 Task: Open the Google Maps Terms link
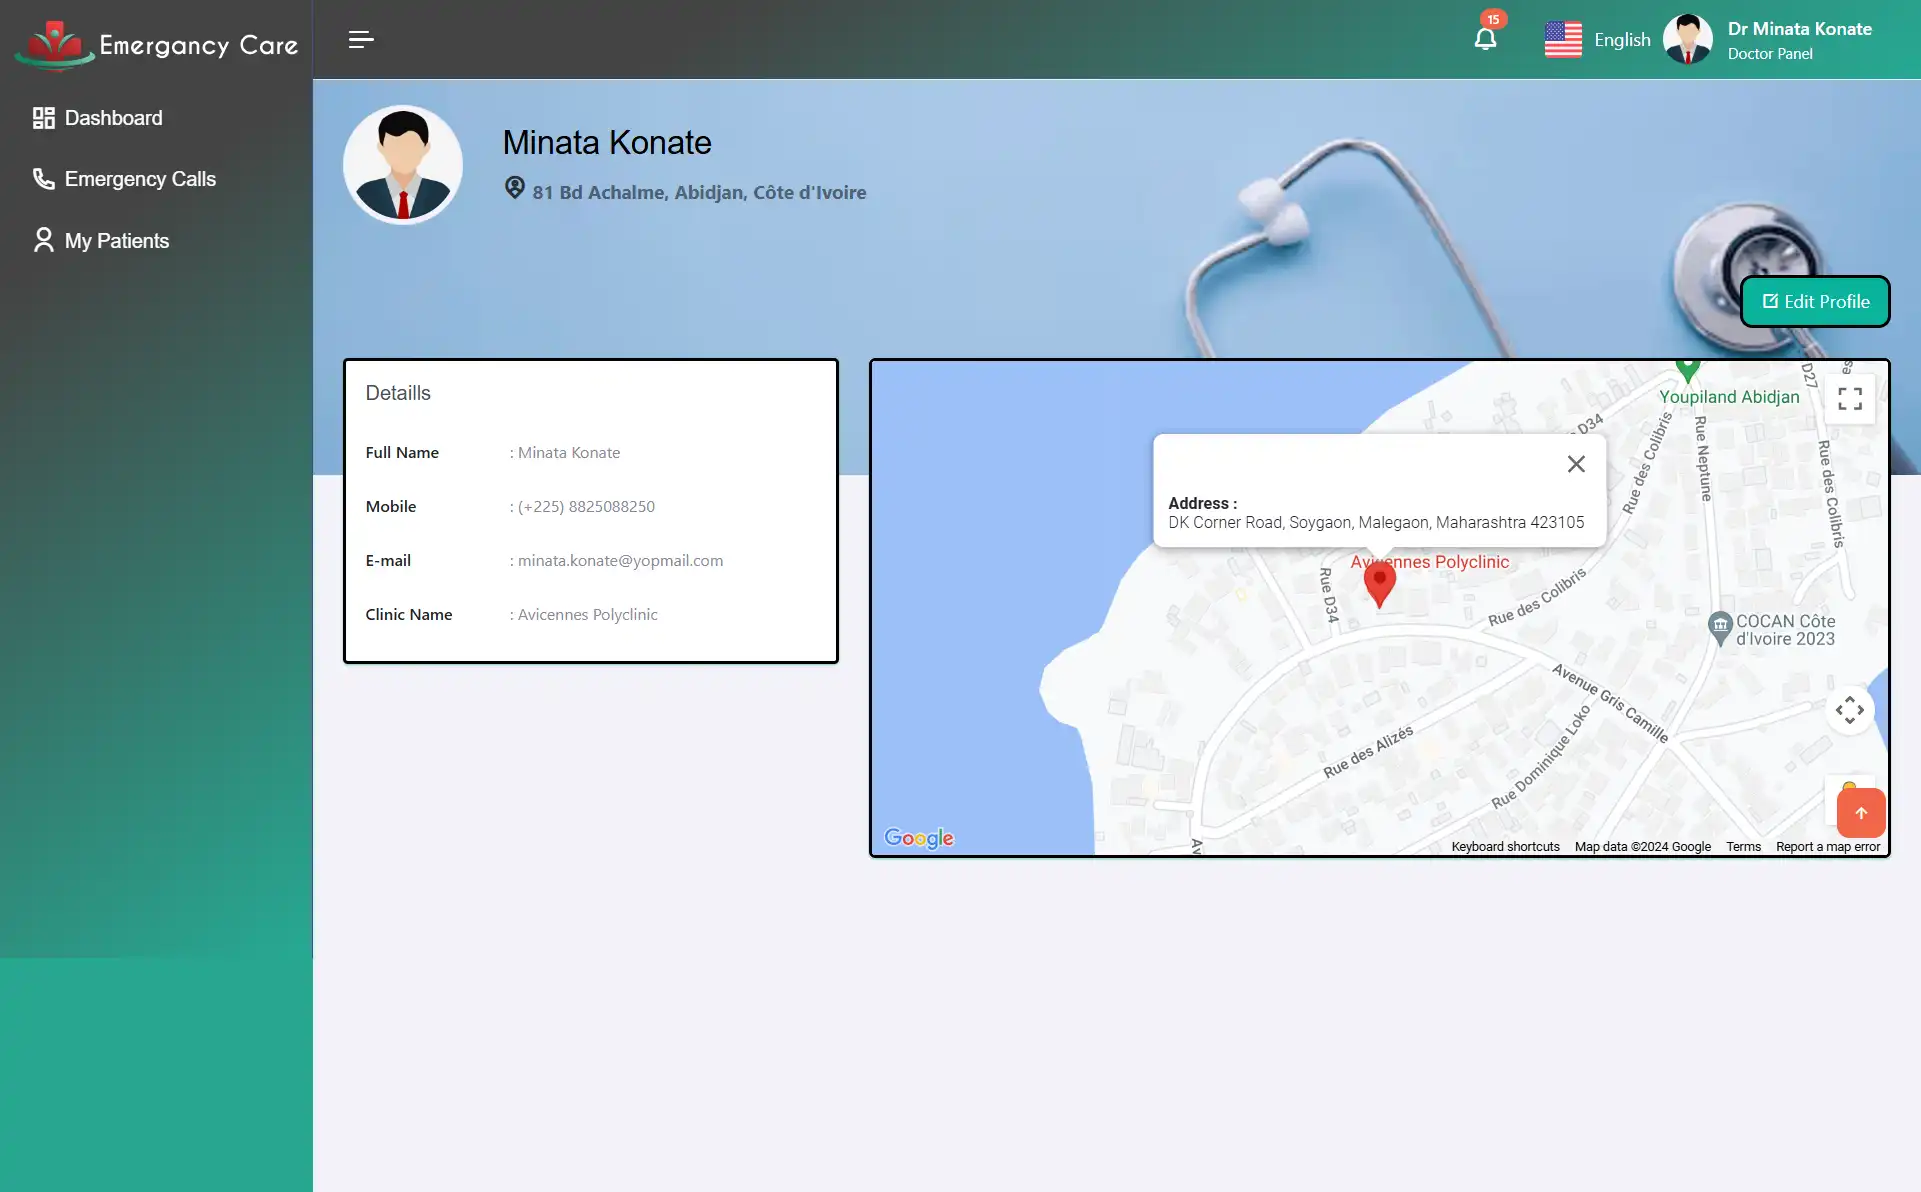click(1742, 846)
